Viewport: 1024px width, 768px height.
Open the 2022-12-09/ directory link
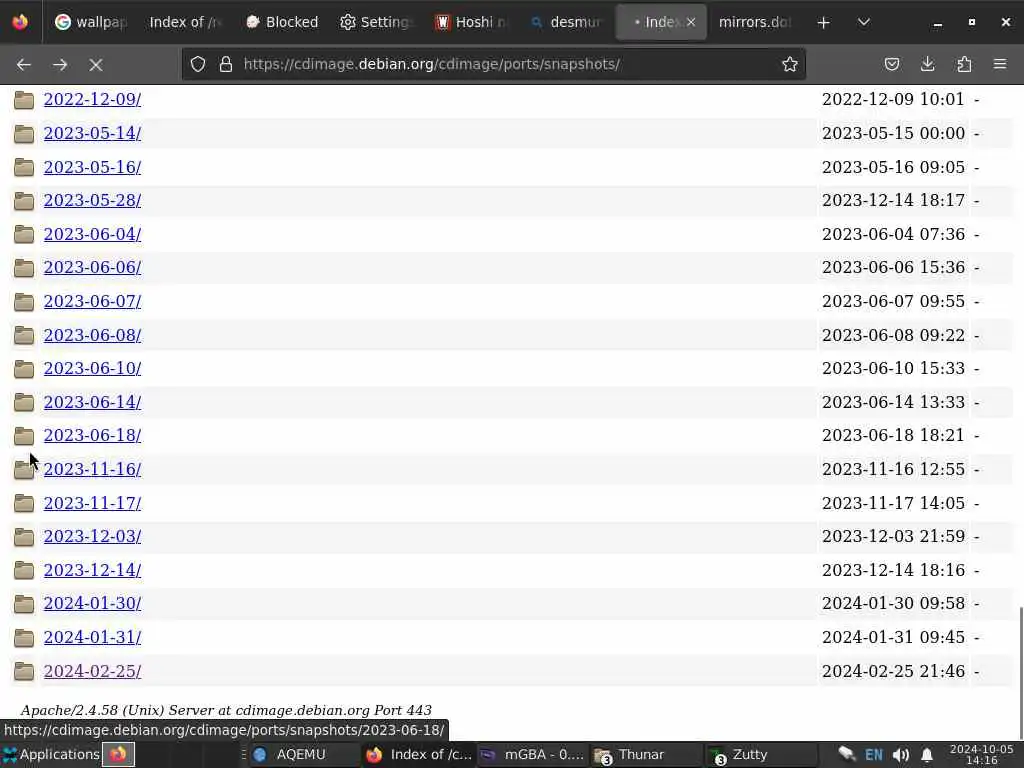(x=92, y=99)
